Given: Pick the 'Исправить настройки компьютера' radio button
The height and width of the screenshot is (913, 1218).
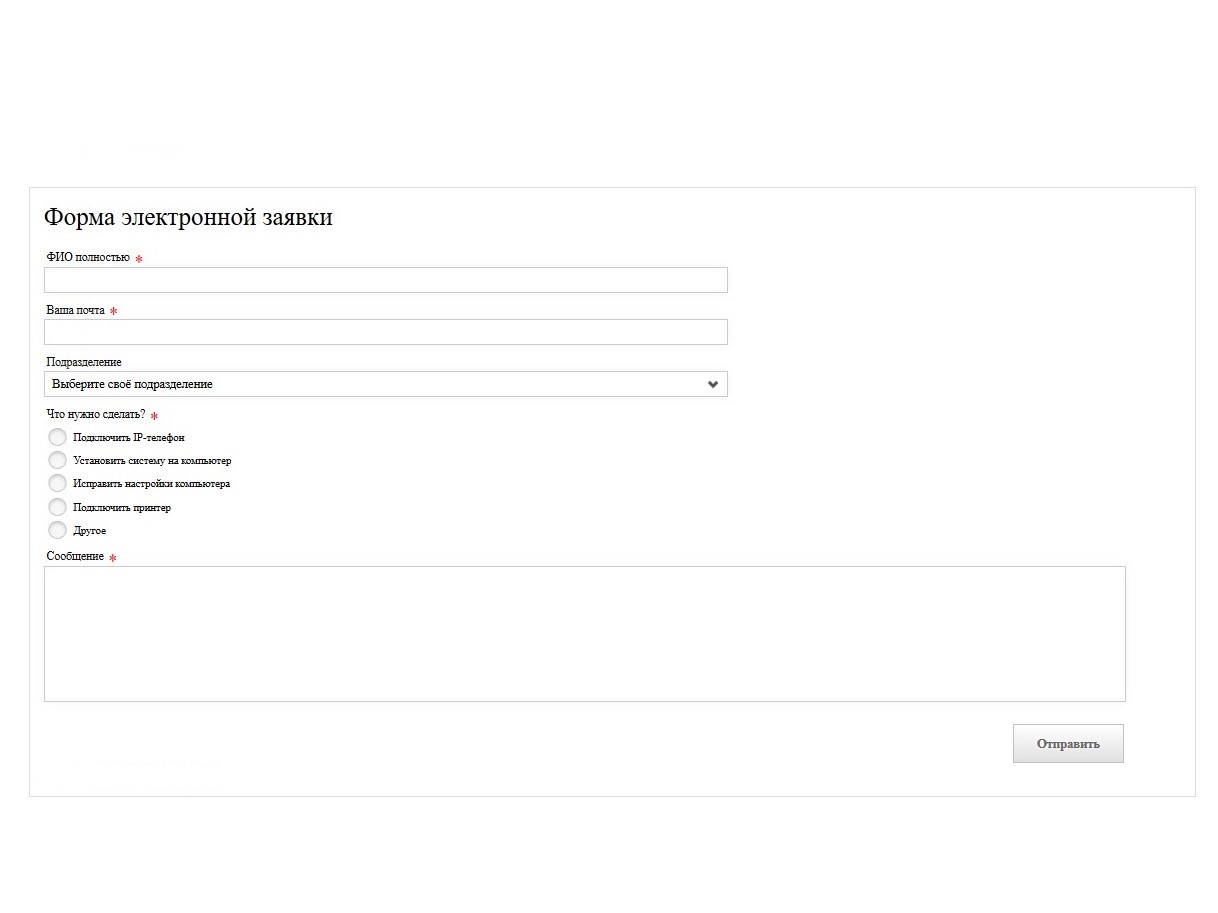Looking at the screenshot, I should coord(57,483).
